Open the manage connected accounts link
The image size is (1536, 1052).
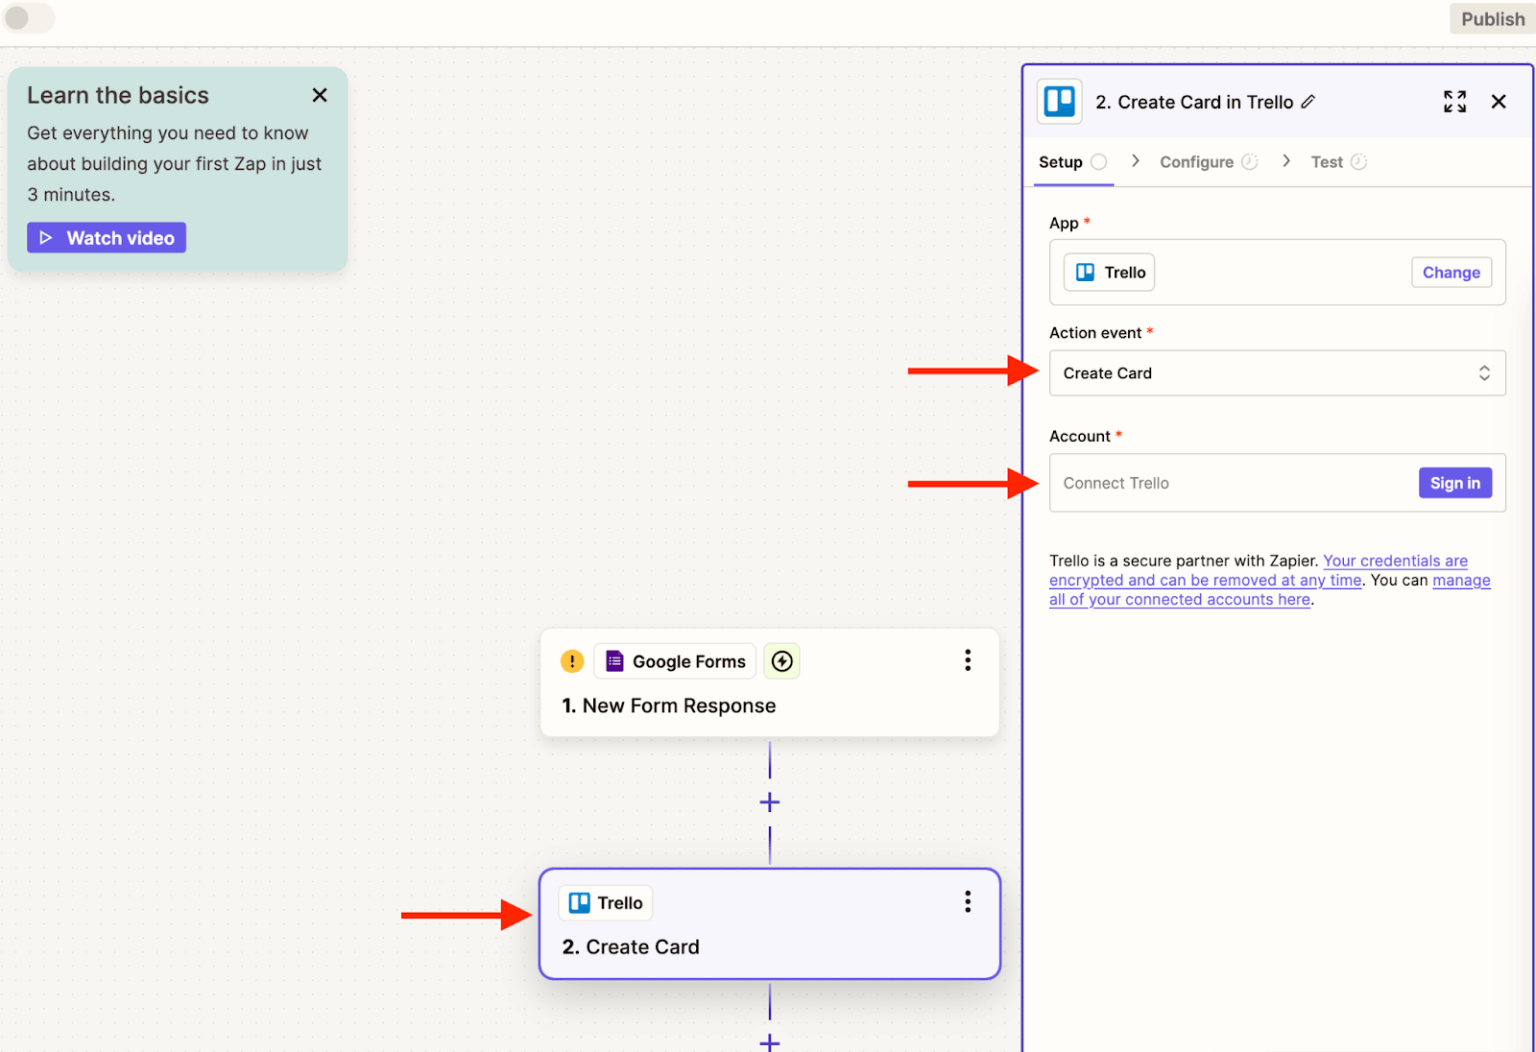(1179, 599)
